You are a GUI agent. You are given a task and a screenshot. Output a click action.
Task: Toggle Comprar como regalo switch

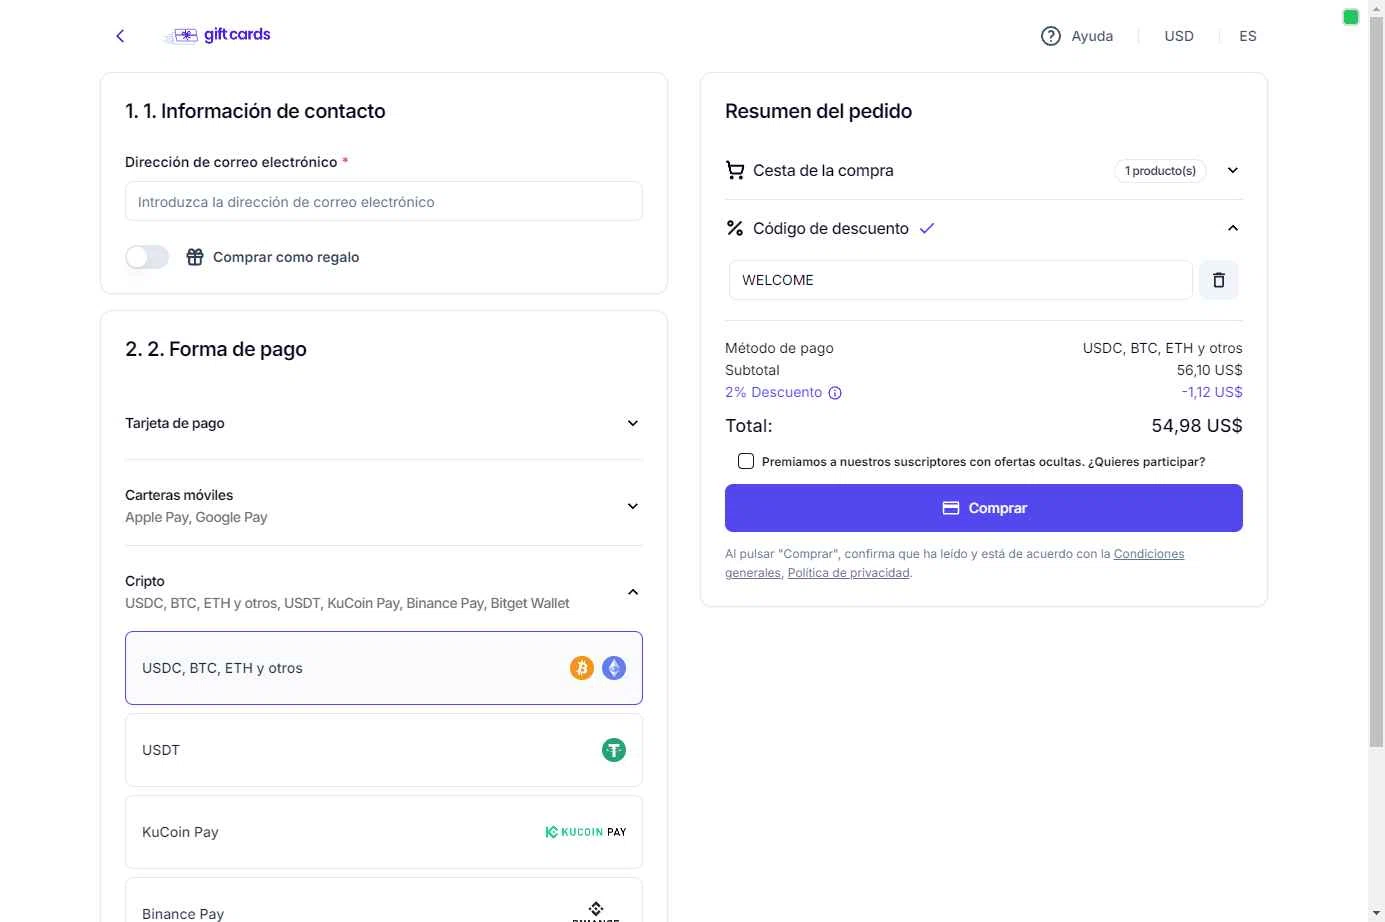tap(147, 257)
